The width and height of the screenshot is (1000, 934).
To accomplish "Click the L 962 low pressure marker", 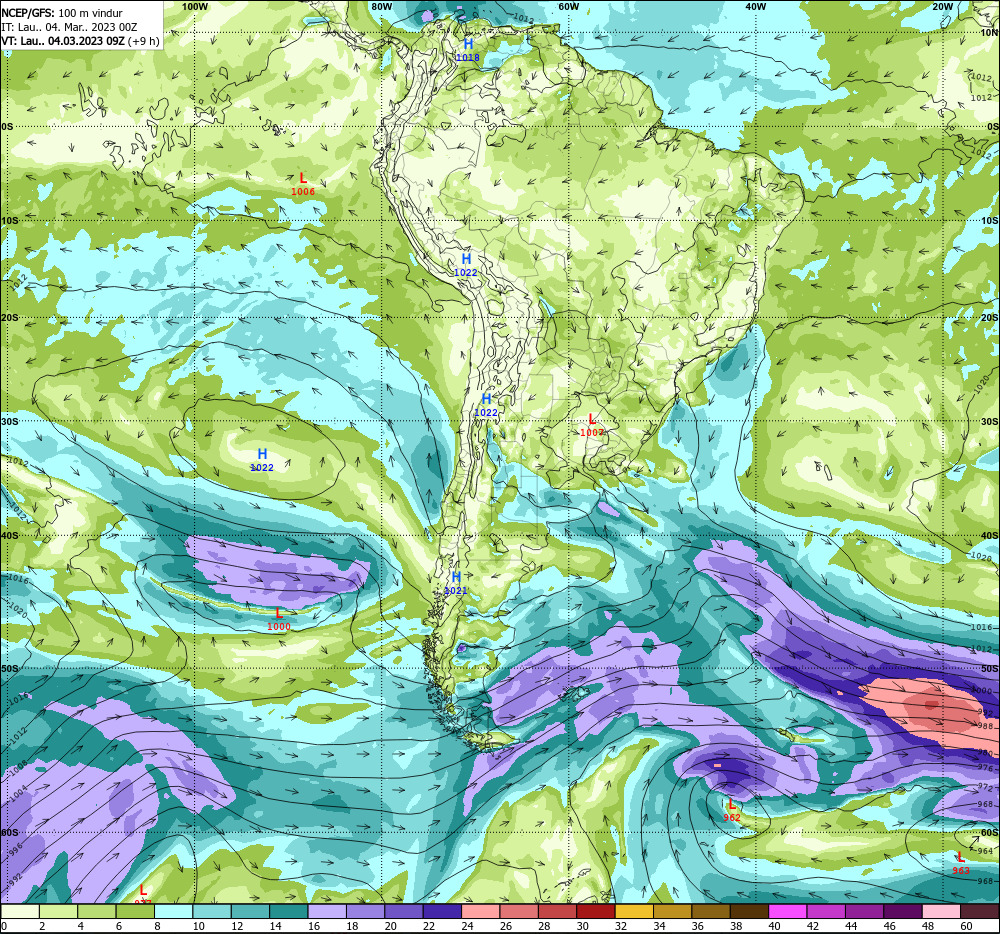I will 732,810.
